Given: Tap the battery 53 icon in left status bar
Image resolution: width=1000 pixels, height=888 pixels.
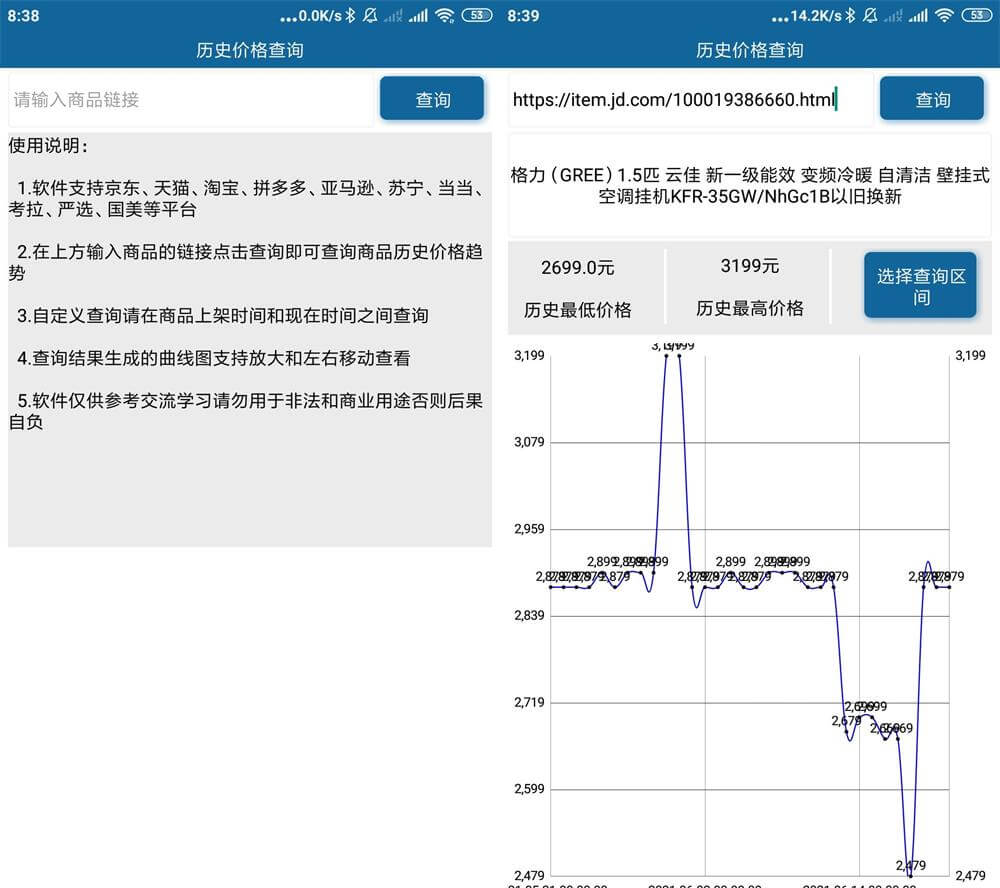Looking at the screenshot, I should (476, 15).
